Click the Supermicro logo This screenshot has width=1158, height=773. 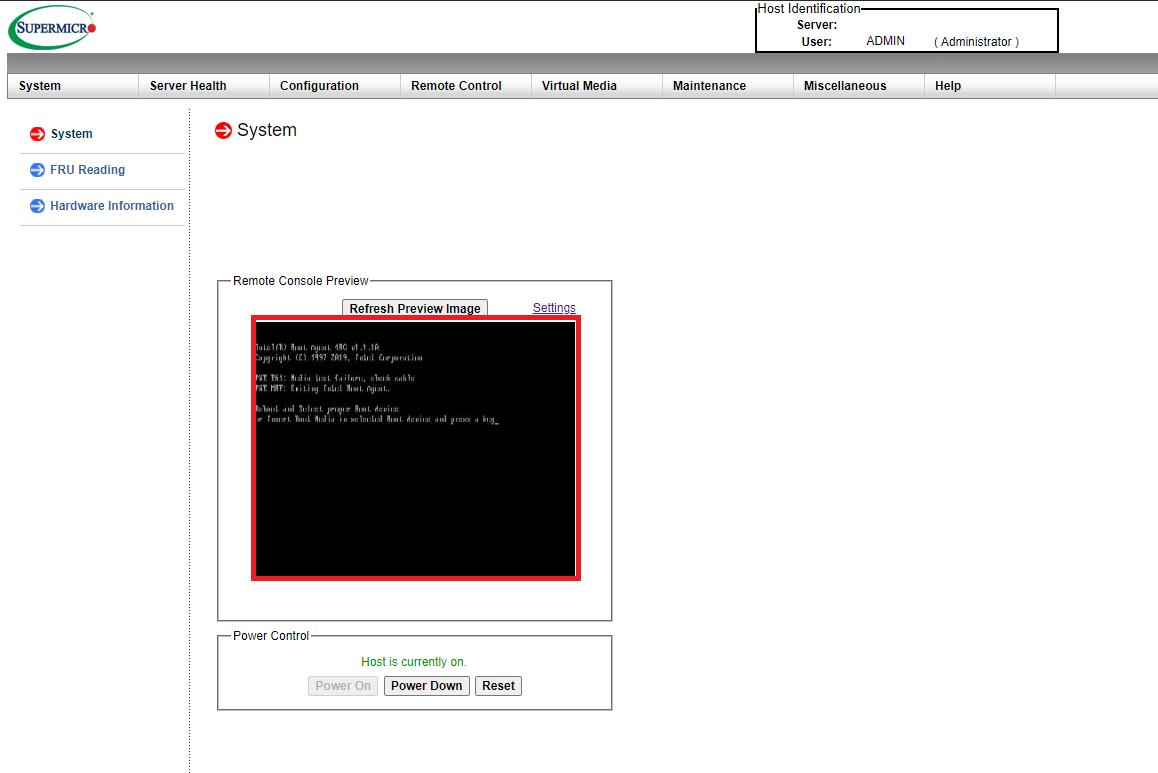53,28
